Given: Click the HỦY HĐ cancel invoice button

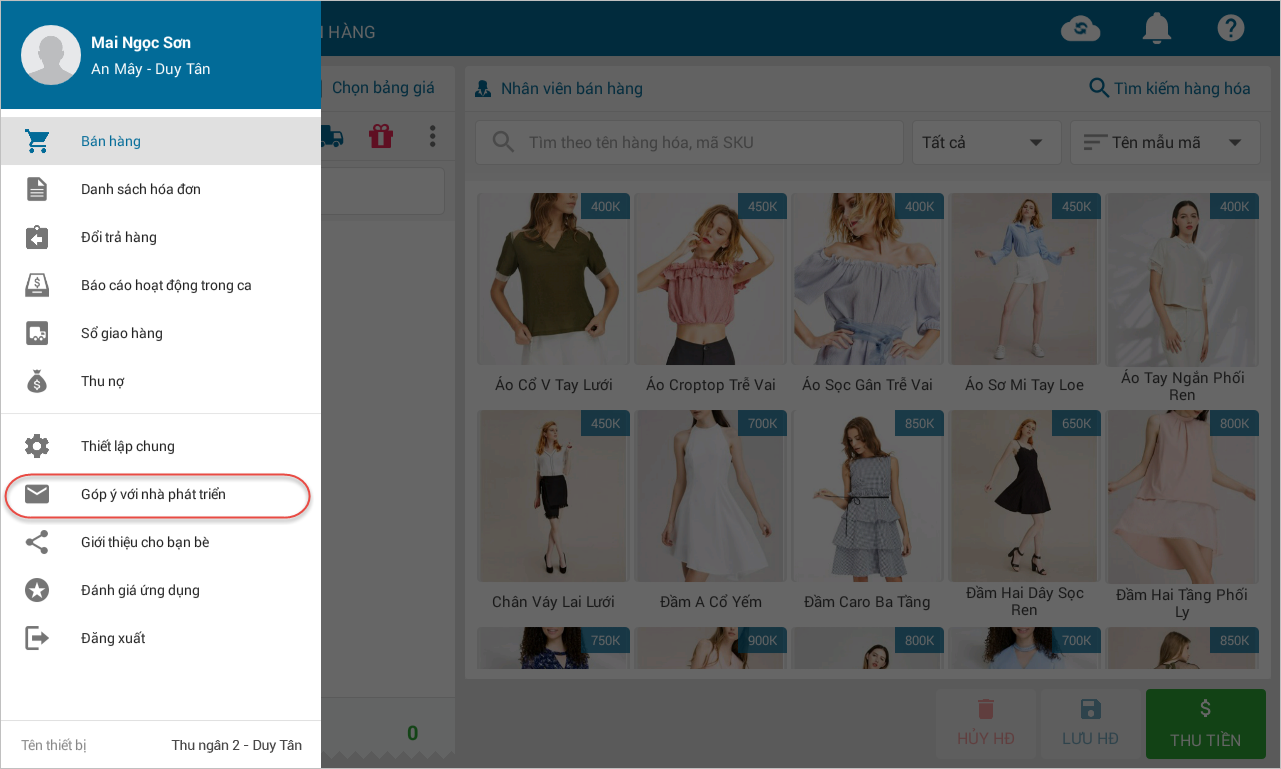Looking at the screenshot, I should pos(986,722).
